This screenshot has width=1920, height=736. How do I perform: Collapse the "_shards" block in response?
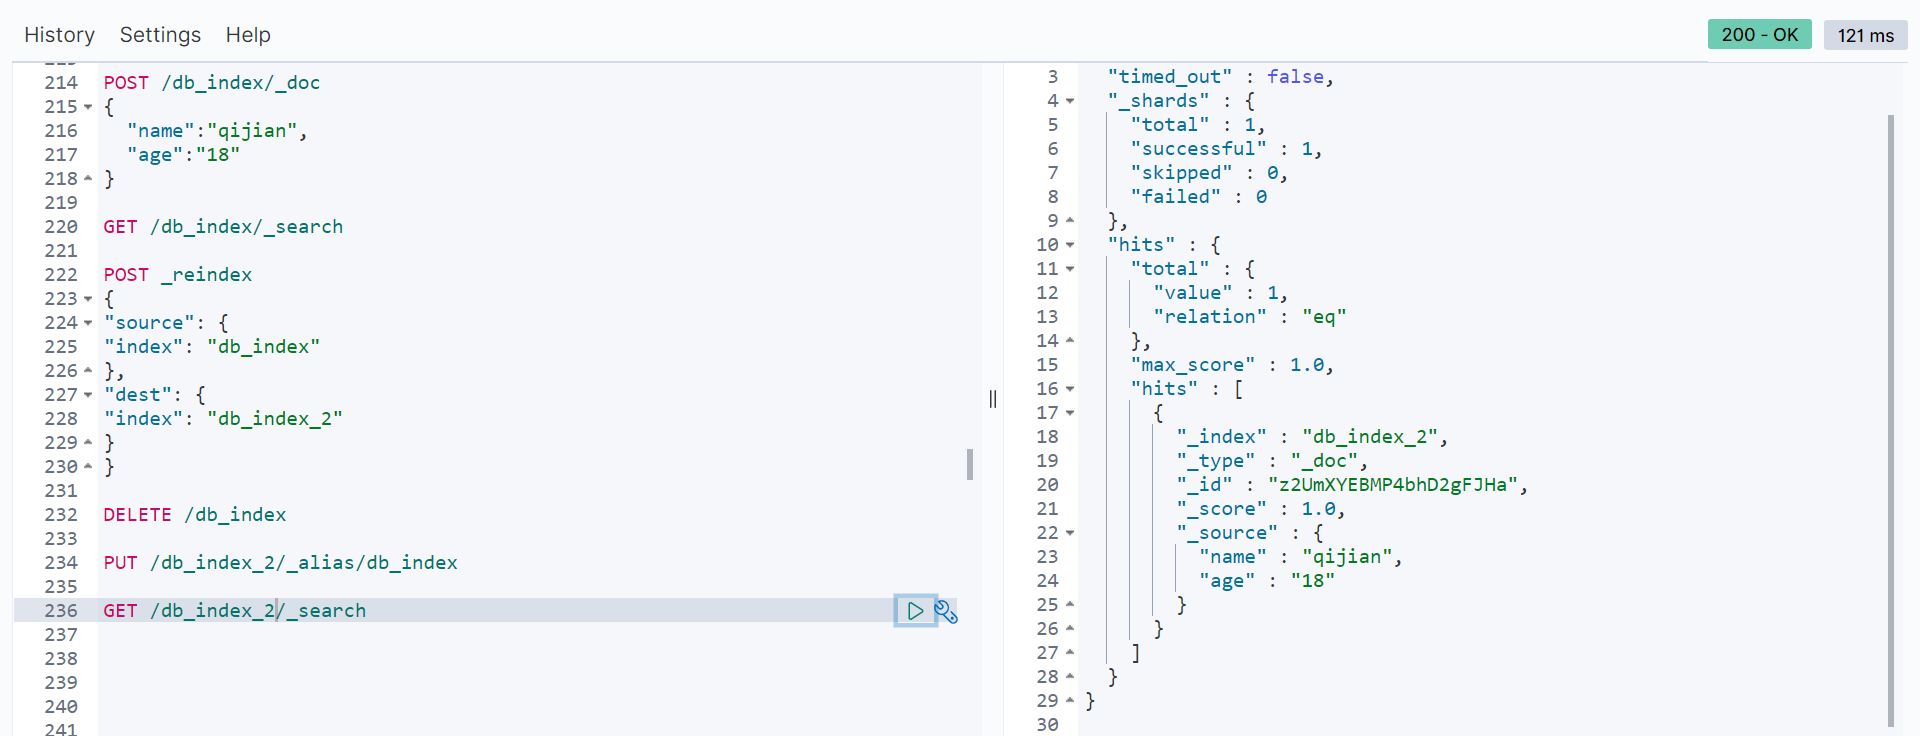1070,101
